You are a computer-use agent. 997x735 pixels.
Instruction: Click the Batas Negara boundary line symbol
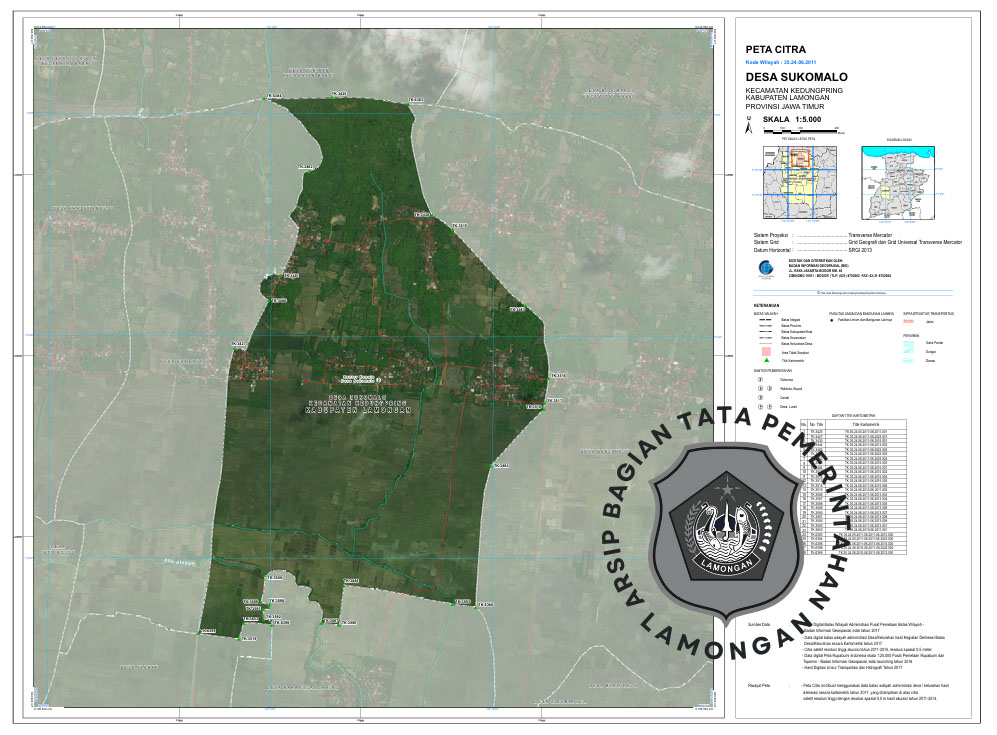pyautogui.click(x=766, y=319)
